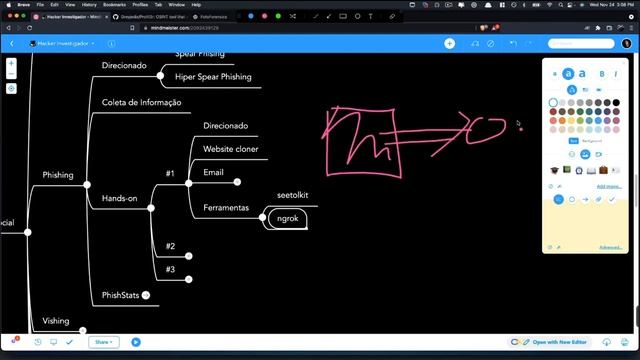Viewport: 640px width, 360px height.
Task: Start the map playback button
Action: point(136,342)
